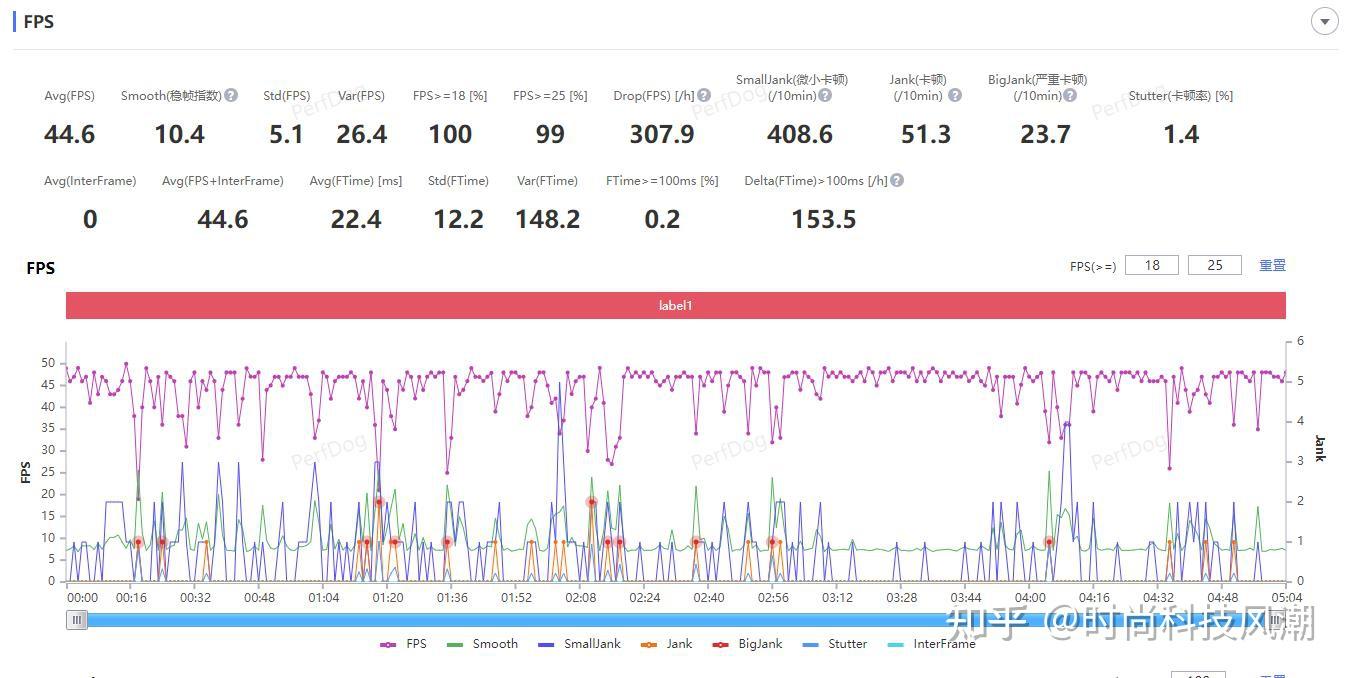Click the 04:00 tick on the time axis
This screenshot has width=1350, height=678.
(x=1030, y=598)
